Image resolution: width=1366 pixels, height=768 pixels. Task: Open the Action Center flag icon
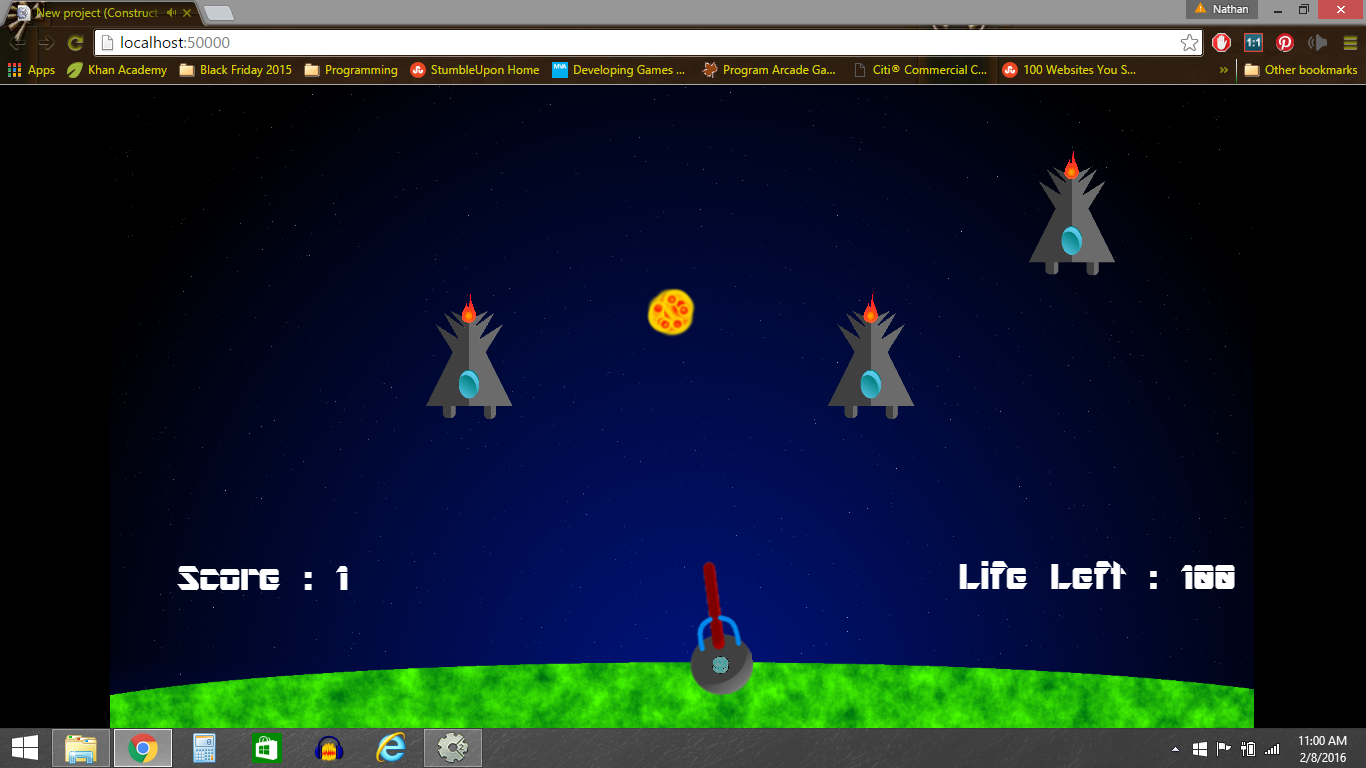pyautogui.click(x=1224, y=748)
